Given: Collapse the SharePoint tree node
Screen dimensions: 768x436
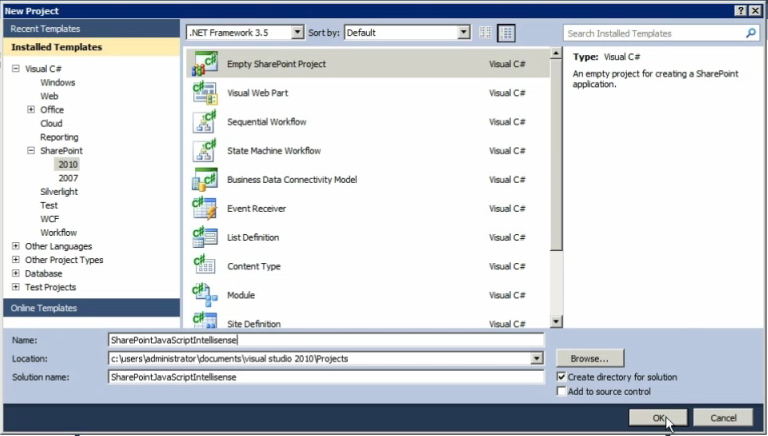Looking at the screenshot, I should [31, 150].
